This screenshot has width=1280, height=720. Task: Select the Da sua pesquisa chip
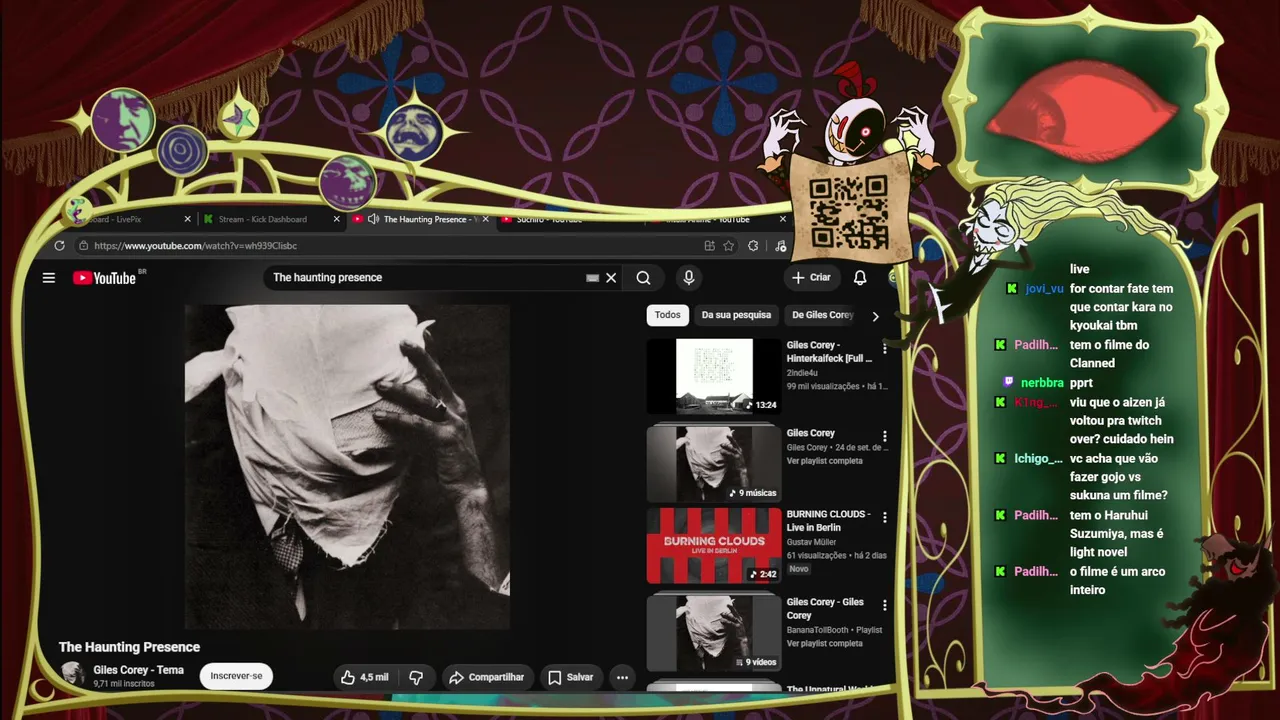(736, 315)
